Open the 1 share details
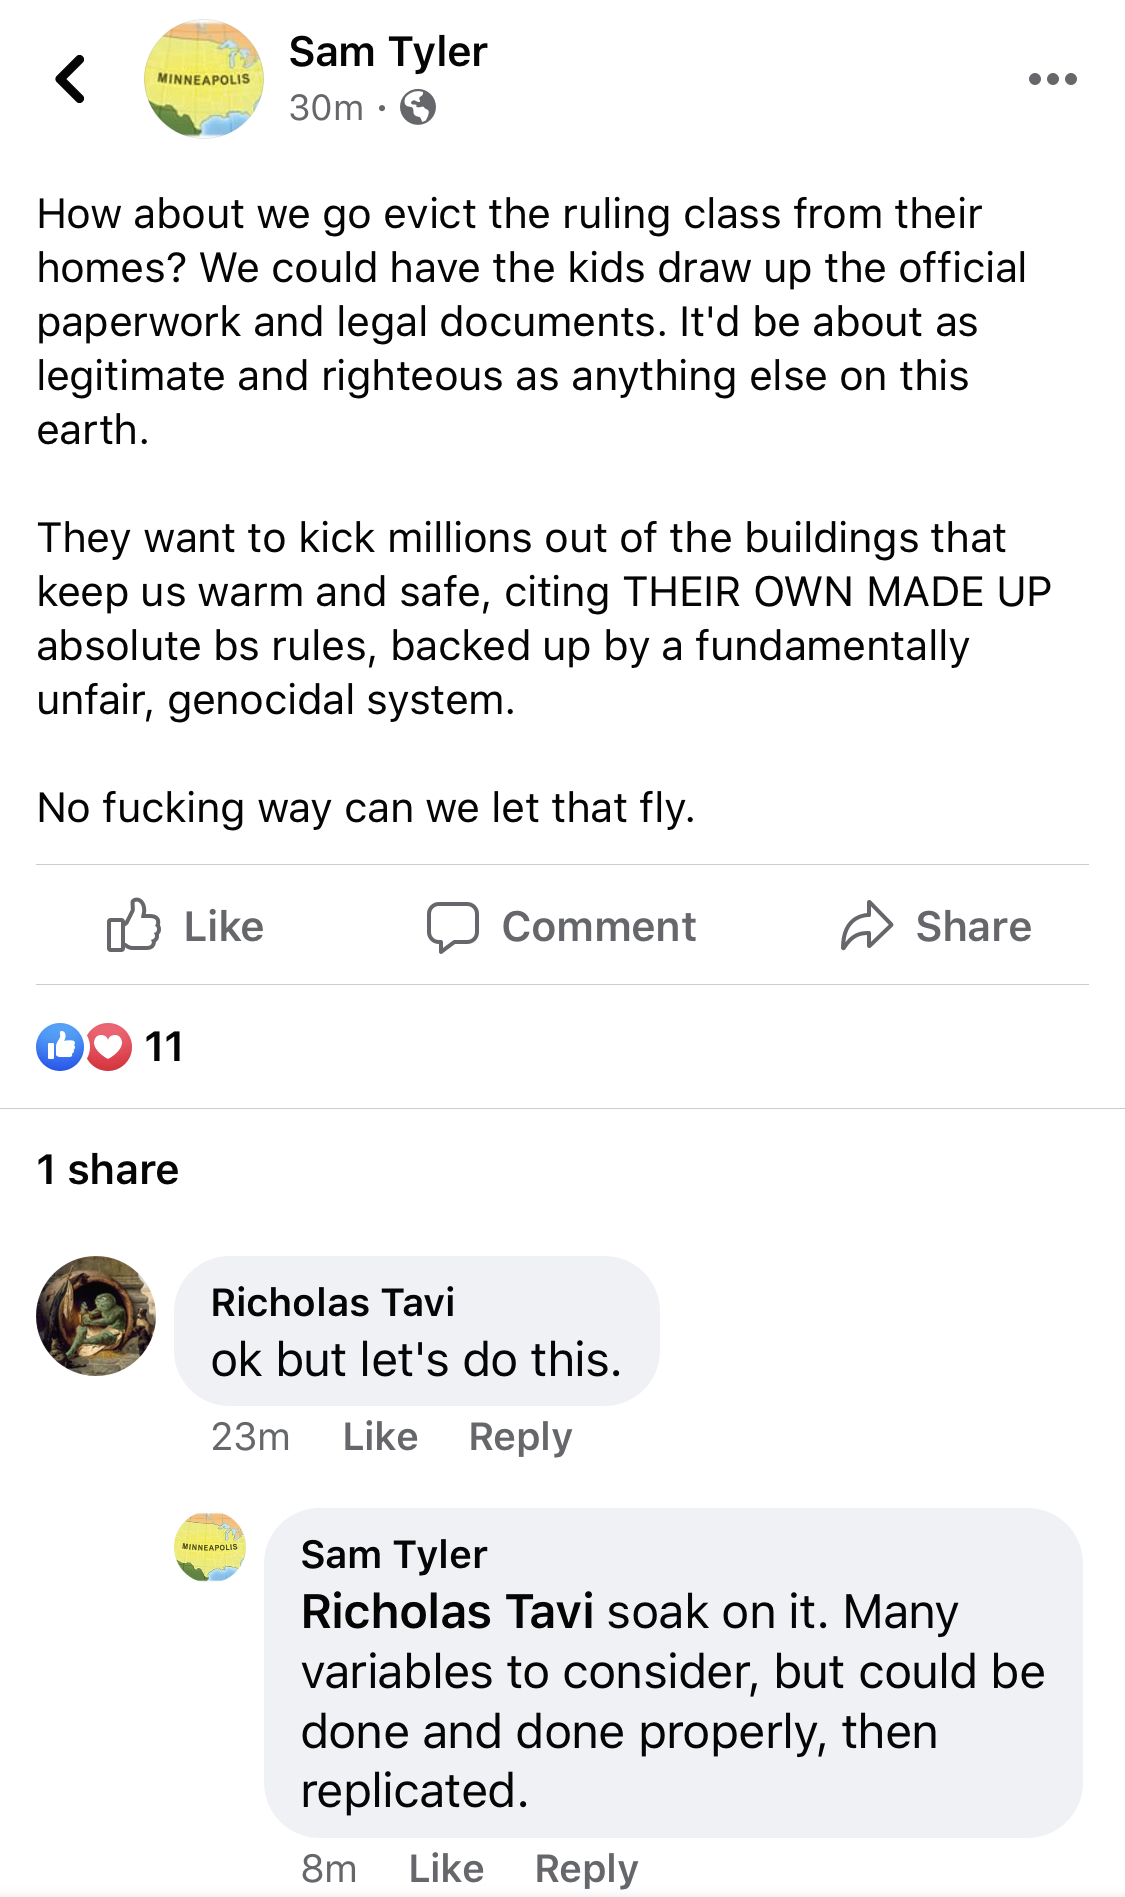The width and height of the screenshot is (1125, 1897). tap(108, 1169)
